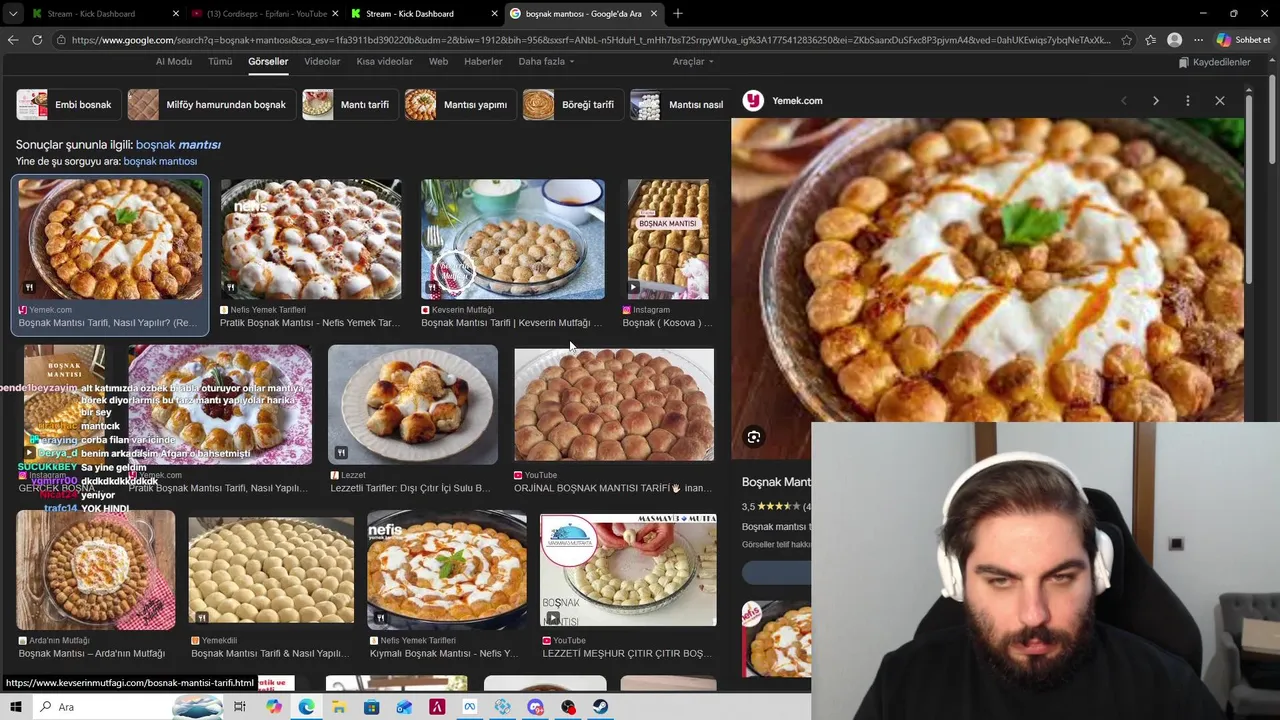Screen dimensions: 1280x720
Task: Open the AI Modu search tab
Action: [173, 61]
